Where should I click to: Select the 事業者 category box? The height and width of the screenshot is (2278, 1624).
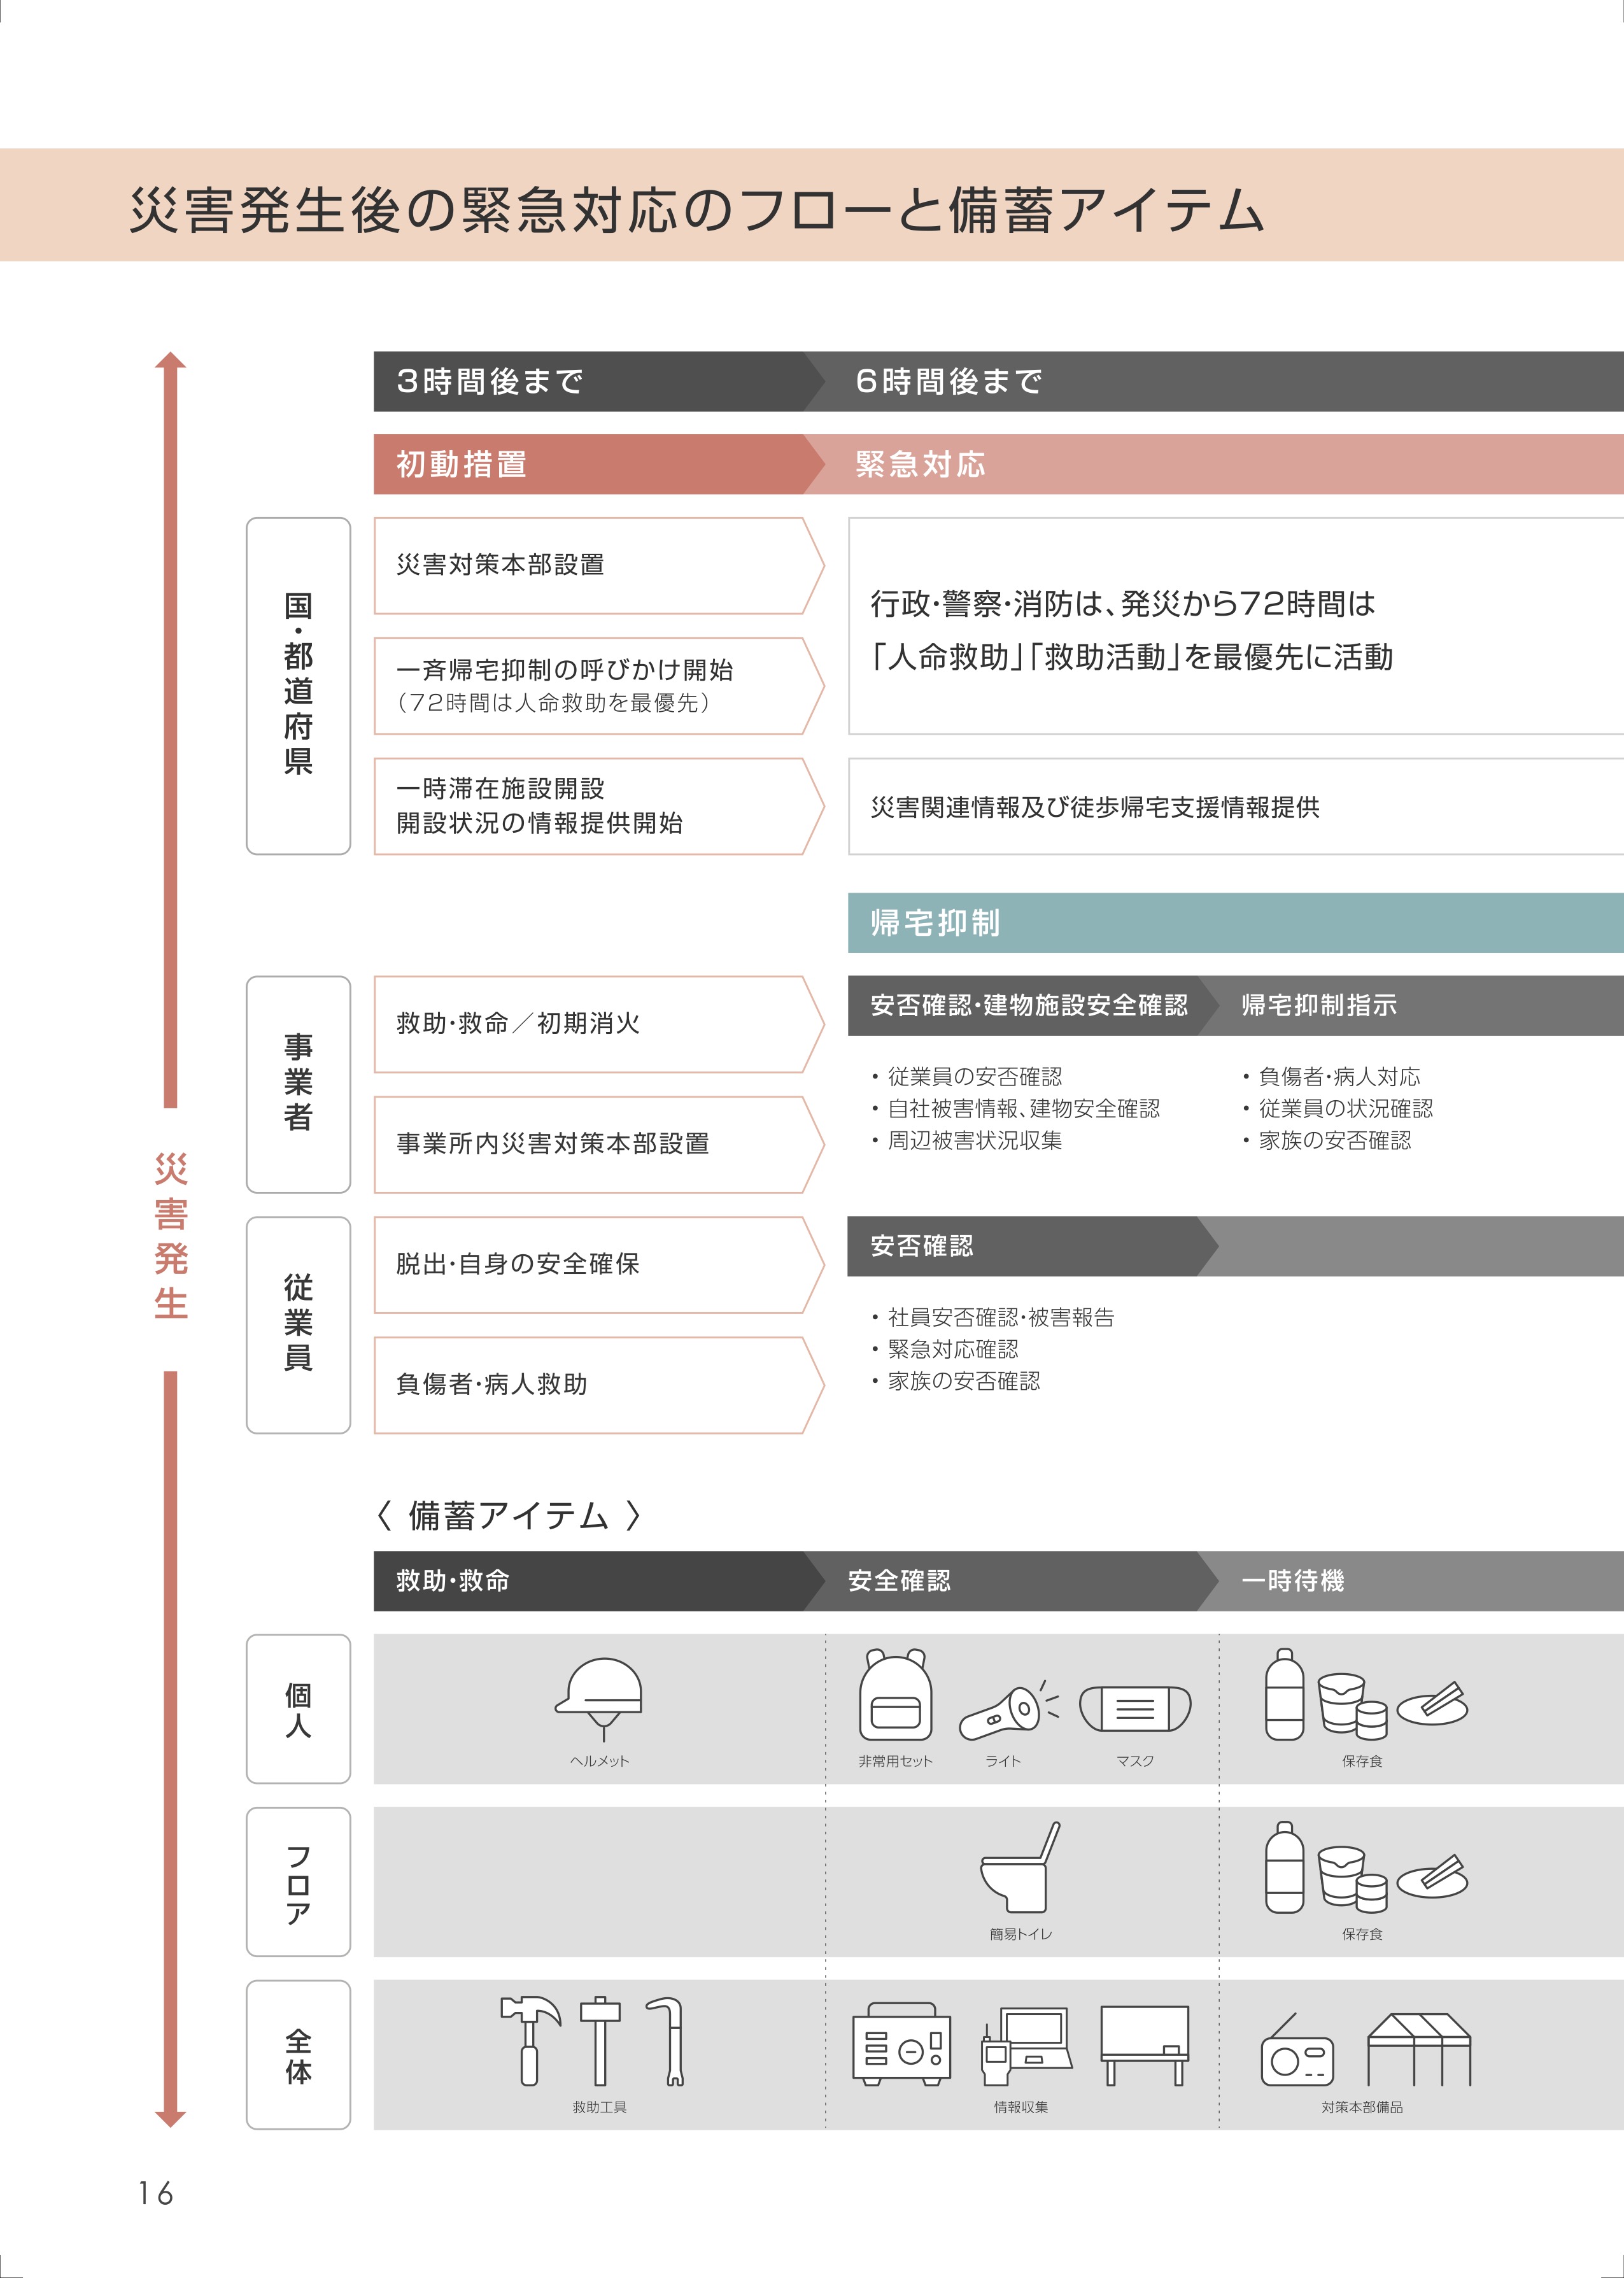298,1084
